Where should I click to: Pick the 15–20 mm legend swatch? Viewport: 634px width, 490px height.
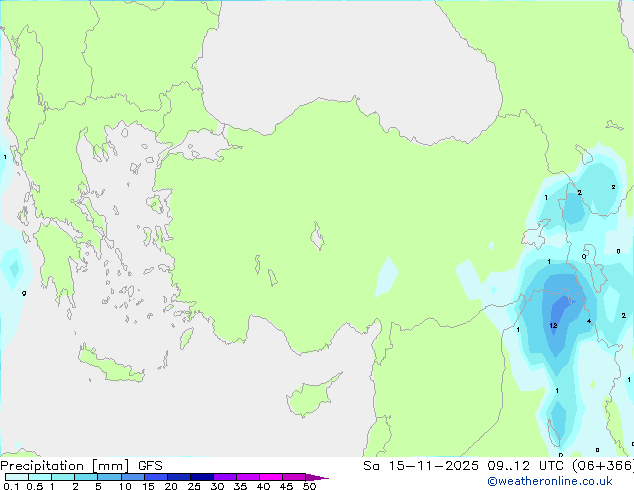[x=156, y=477]
